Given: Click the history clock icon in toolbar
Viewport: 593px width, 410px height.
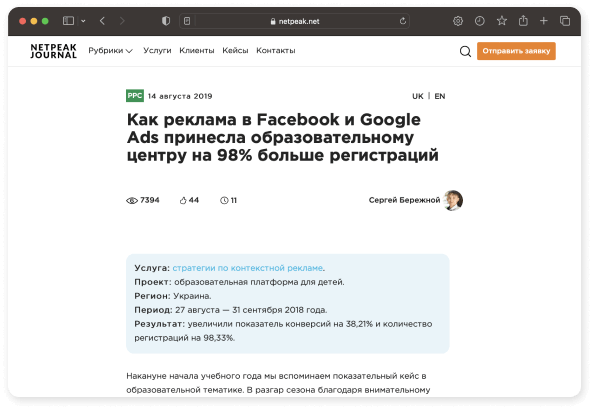Looking at the screenshot, I should pyautogui.click(x=480, y=21).
